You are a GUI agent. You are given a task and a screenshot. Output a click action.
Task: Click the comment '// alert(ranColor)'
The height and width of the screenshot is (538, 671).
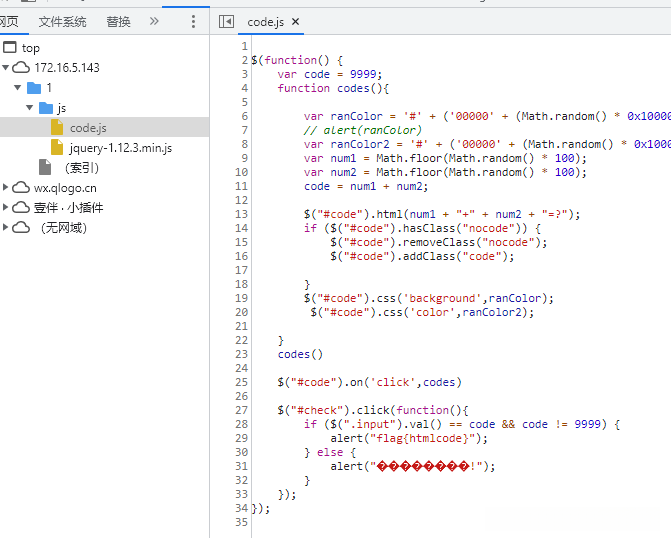tap(363, 130)
